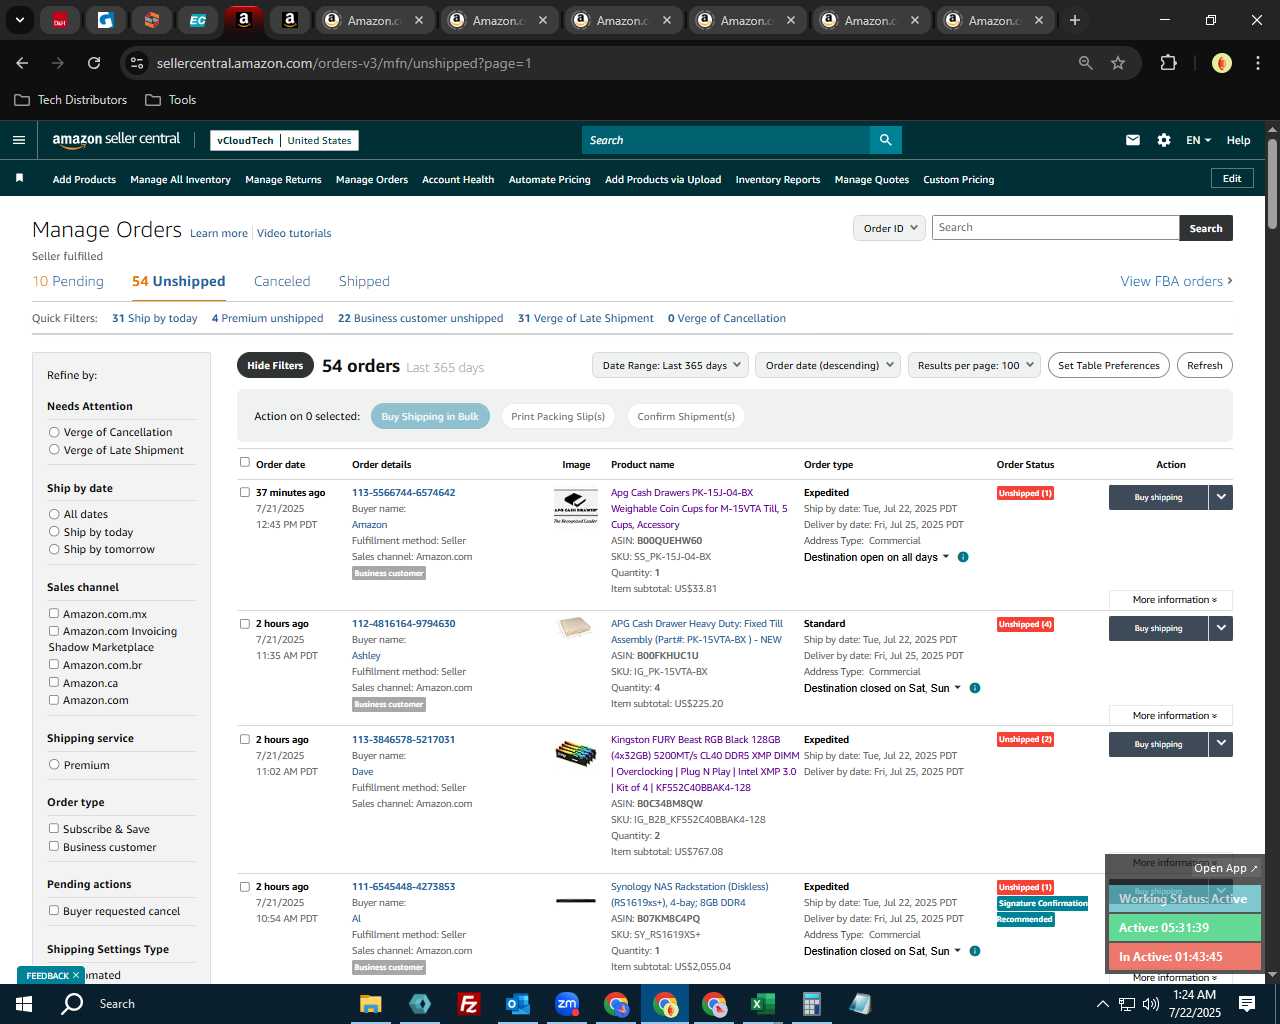Viewport: 1280px width, 1024px height.
Task: Click the bookmark icon in navigation bar
Action: 19,178
